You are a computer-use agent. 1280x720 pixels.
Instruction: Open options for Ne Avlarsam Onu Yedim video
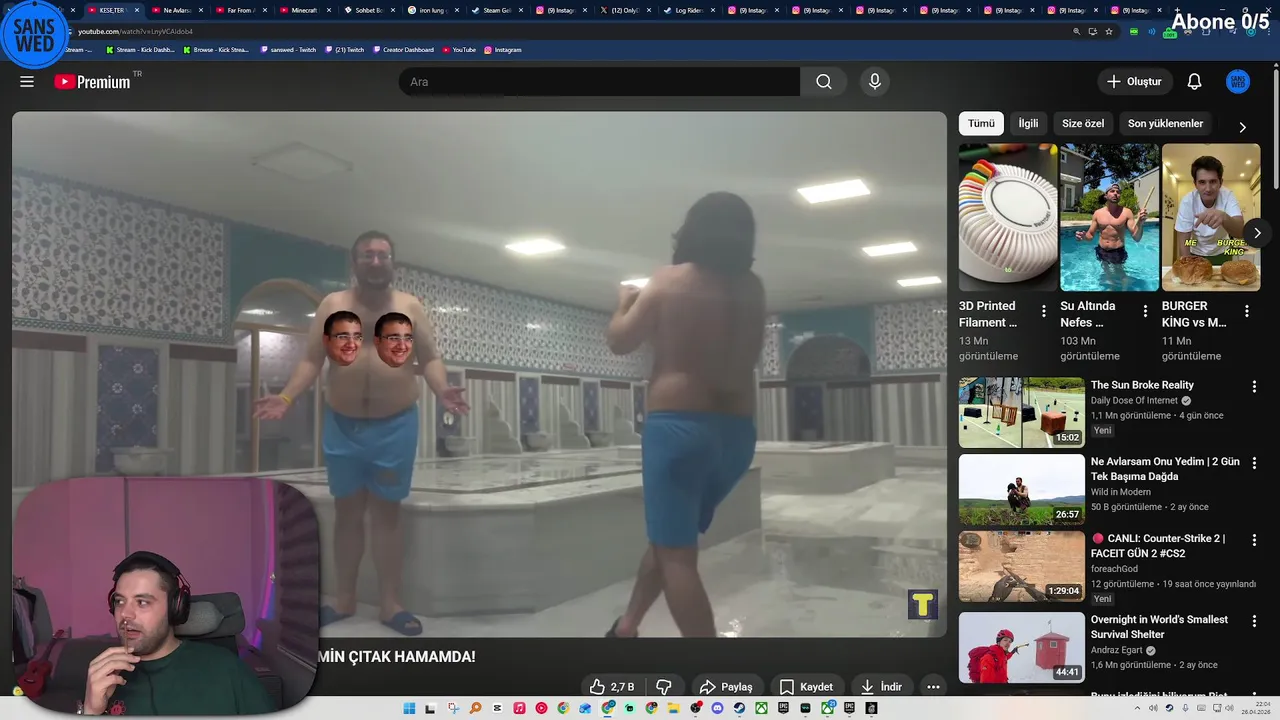pyautogui.click(x=1254, y=463)
